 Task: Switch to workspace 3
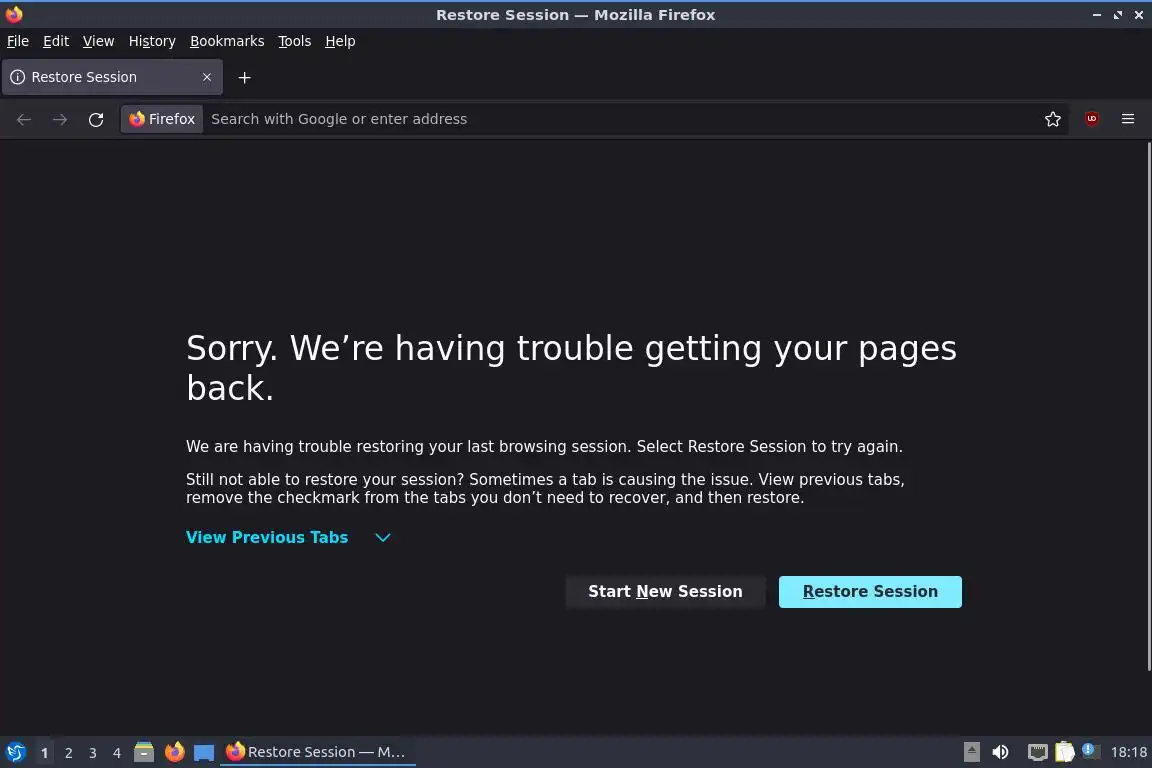[93, 753]
